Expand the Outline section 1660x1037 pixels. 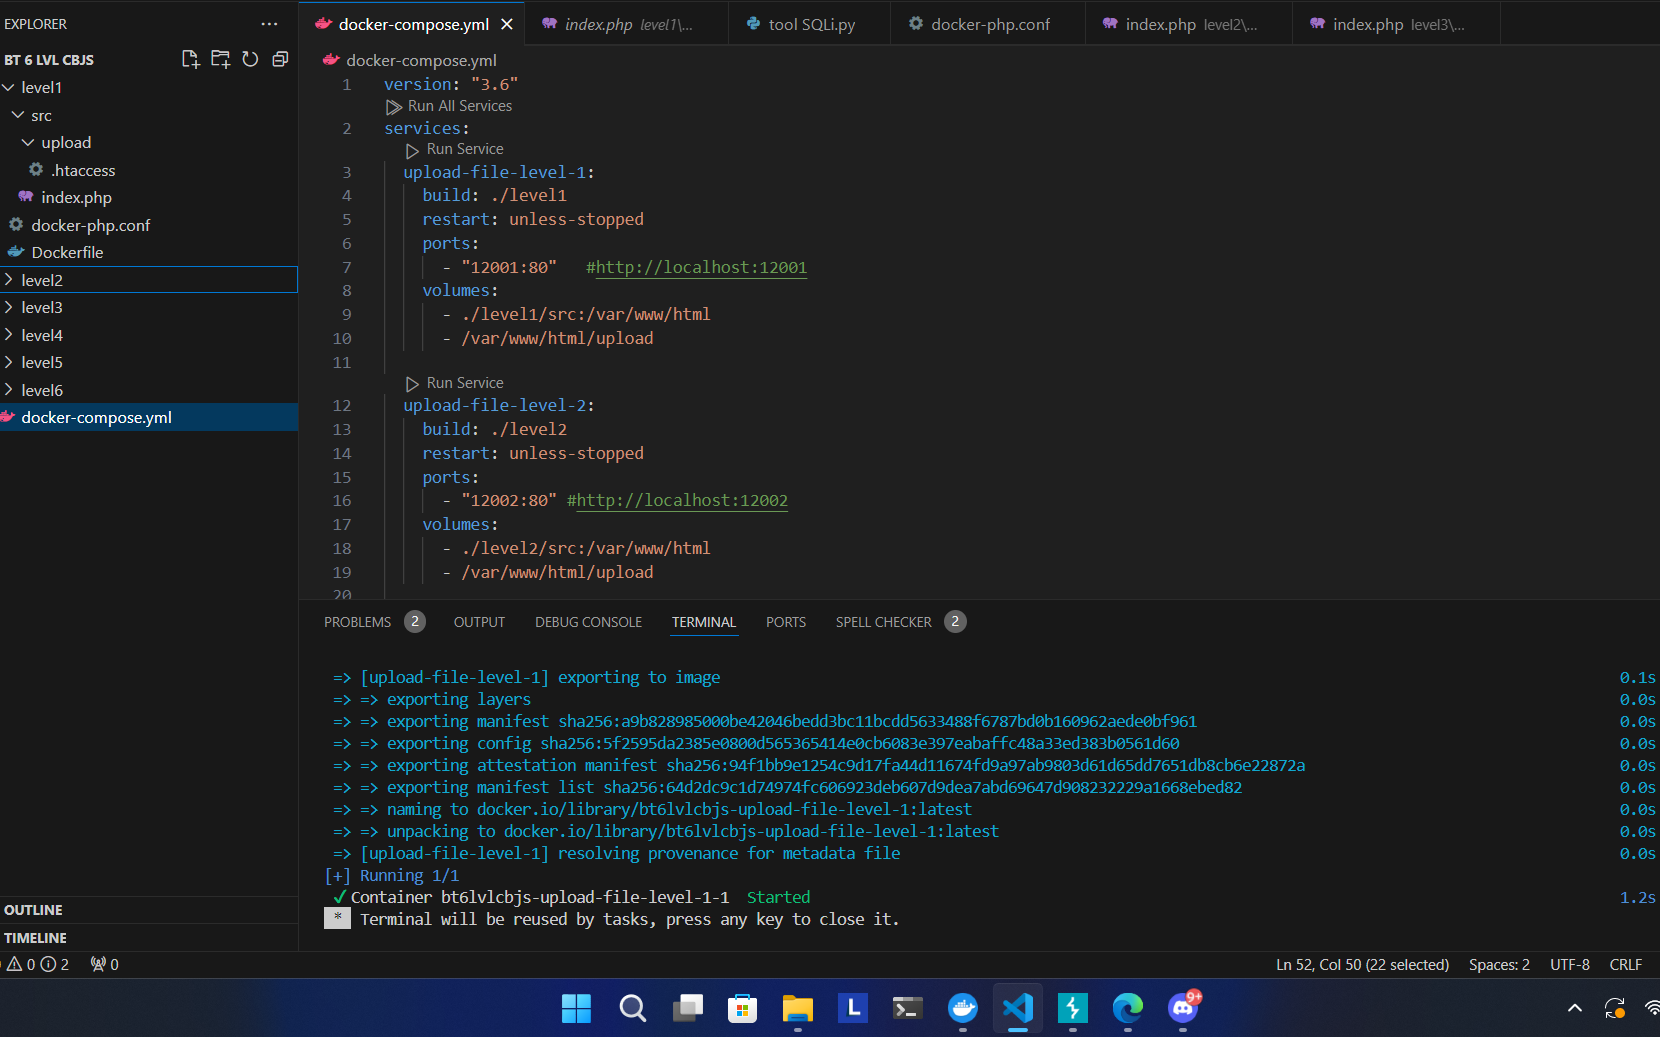(x=34, y=910)
